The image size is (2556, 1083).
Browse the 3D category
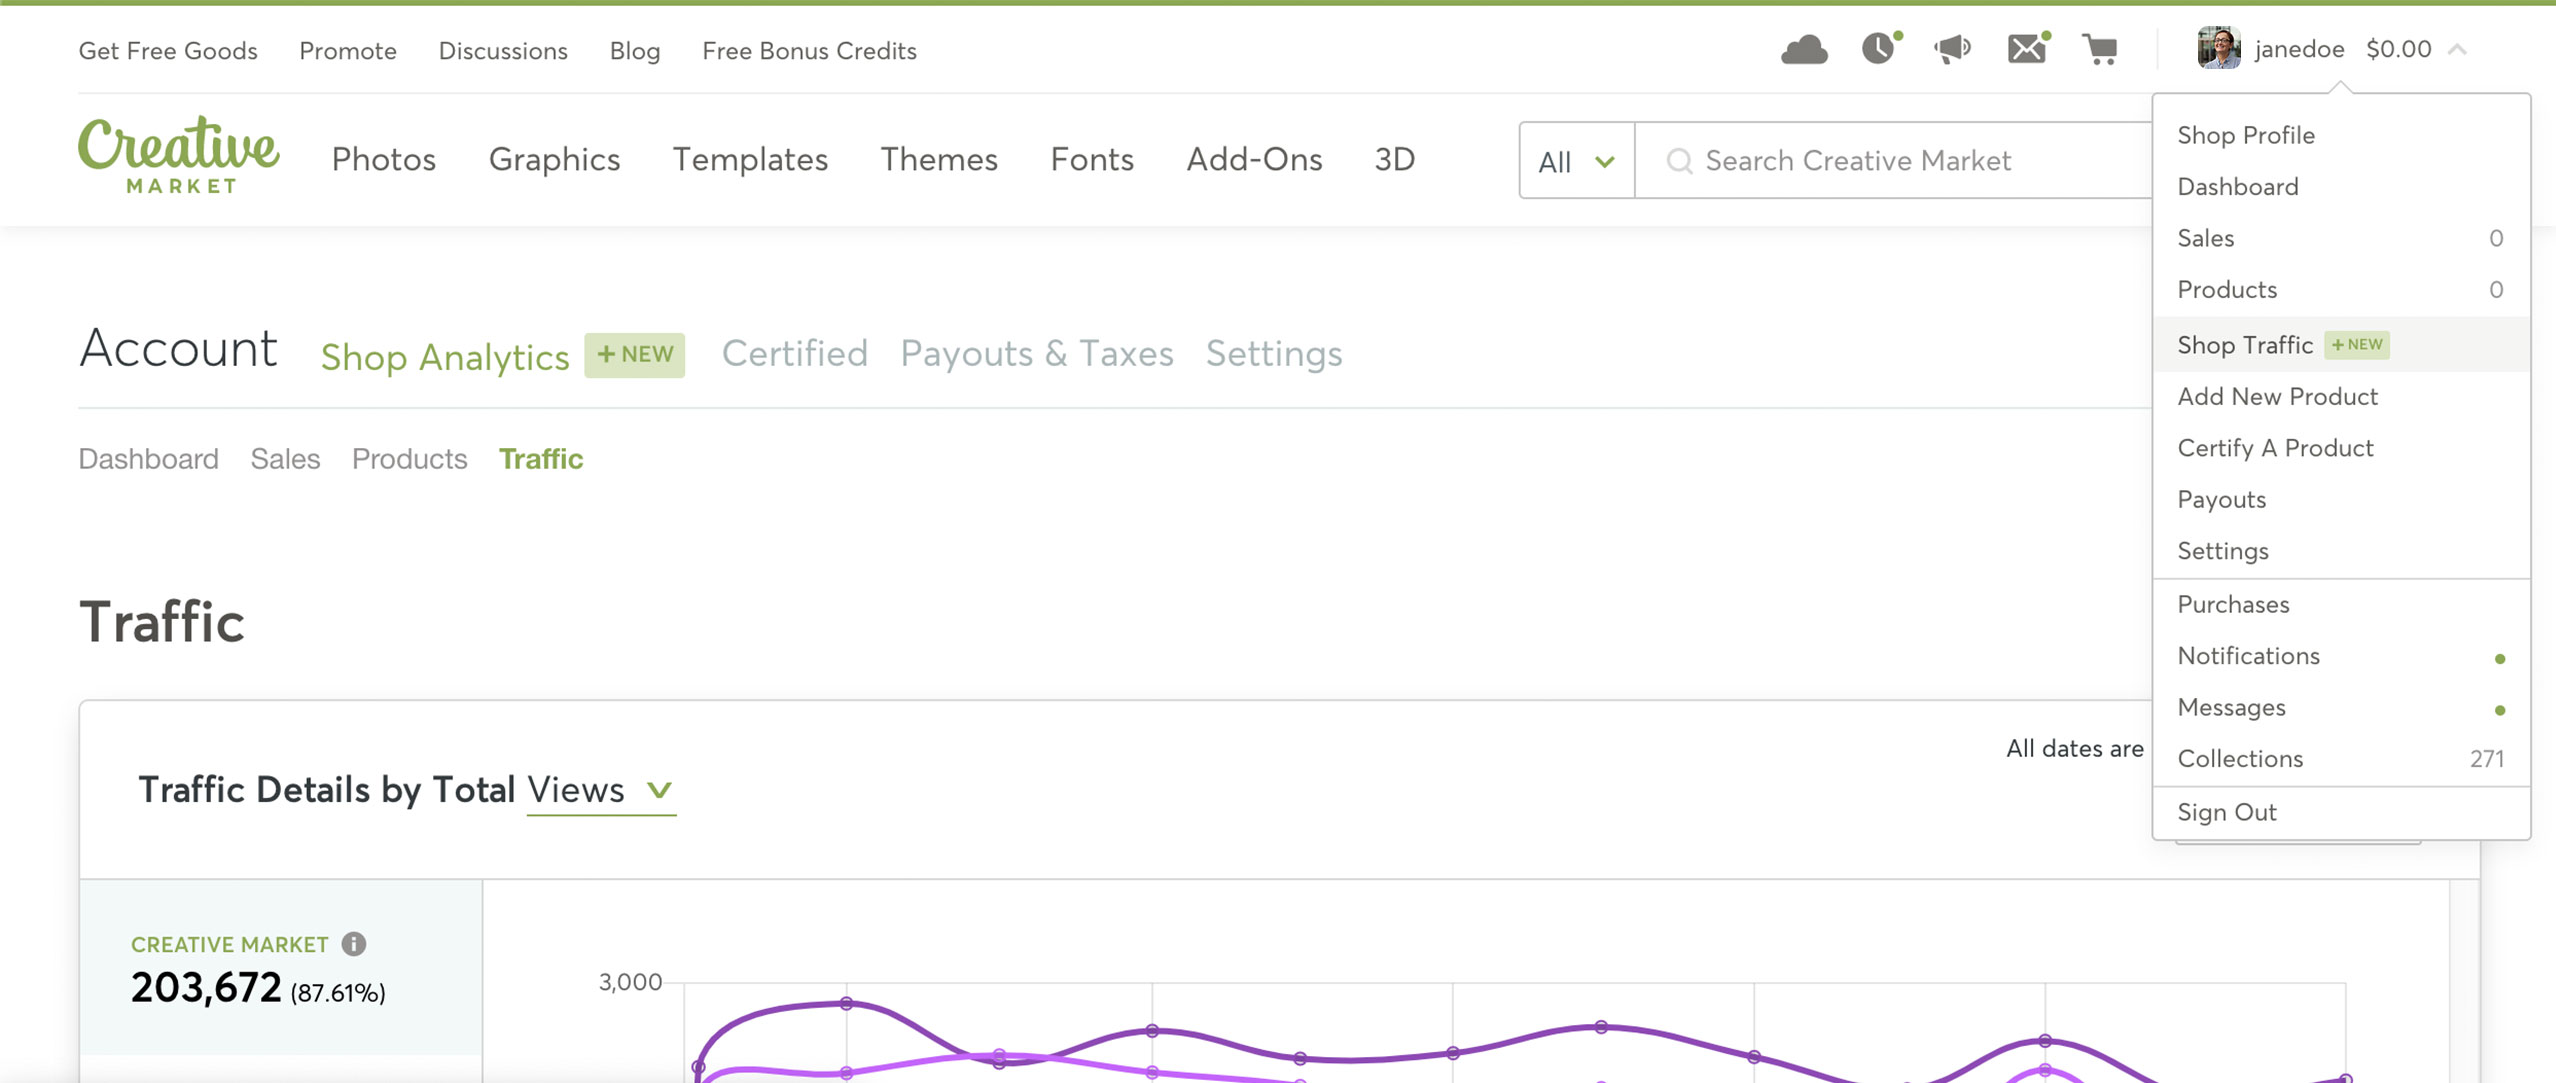tap(1395, 159)
